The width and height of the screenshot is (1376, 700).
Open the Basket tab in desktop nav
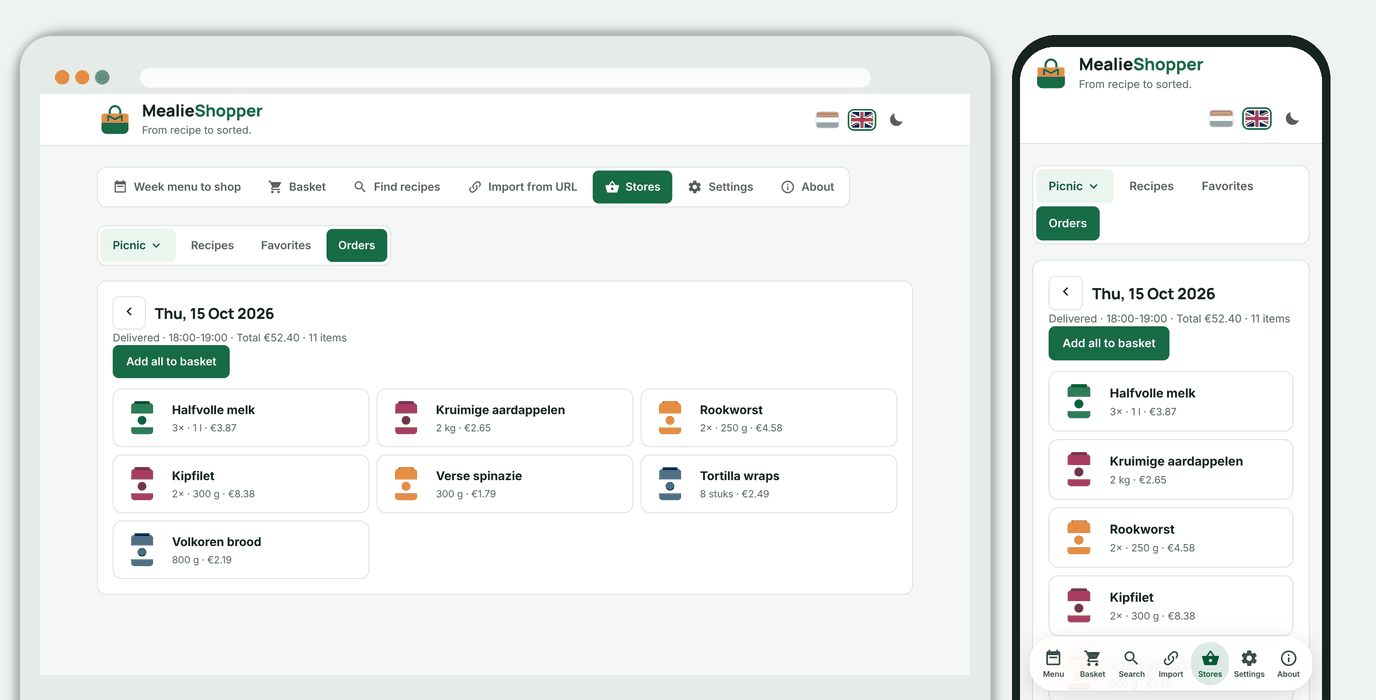point(297,187)
